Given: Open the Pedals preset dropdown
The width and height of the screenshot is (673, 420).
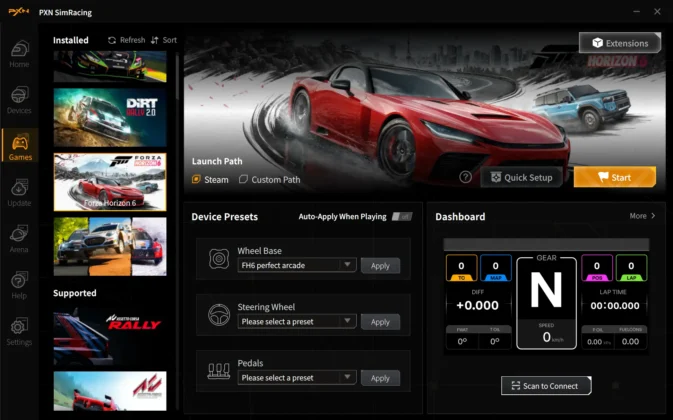Looking at the screenshot, I should [x=297, y=378].
